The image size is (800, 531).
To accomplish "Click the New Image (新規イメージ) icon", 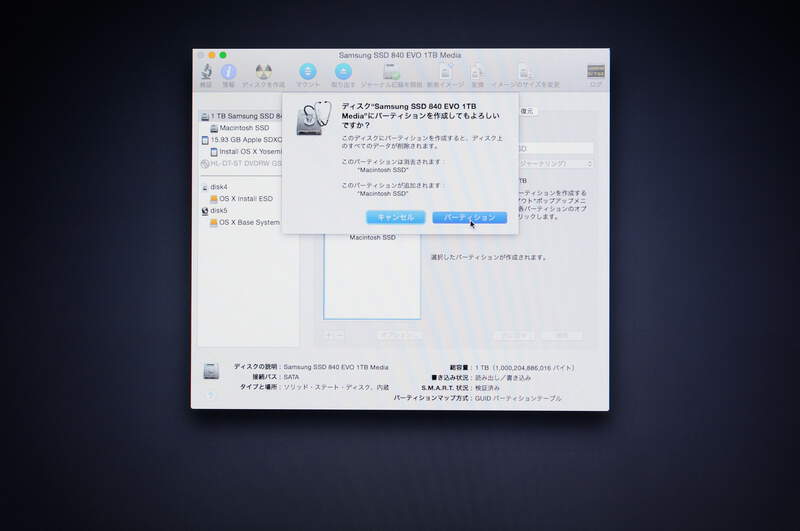I will click(x=445, y=72).
